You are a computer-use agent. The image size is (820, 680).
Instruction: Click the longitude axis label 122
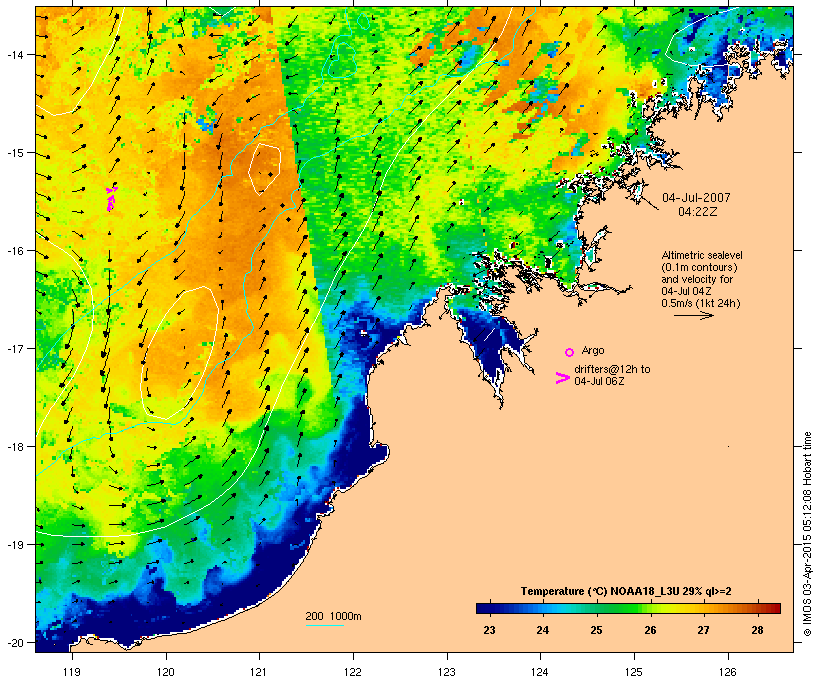pos(353,672)
